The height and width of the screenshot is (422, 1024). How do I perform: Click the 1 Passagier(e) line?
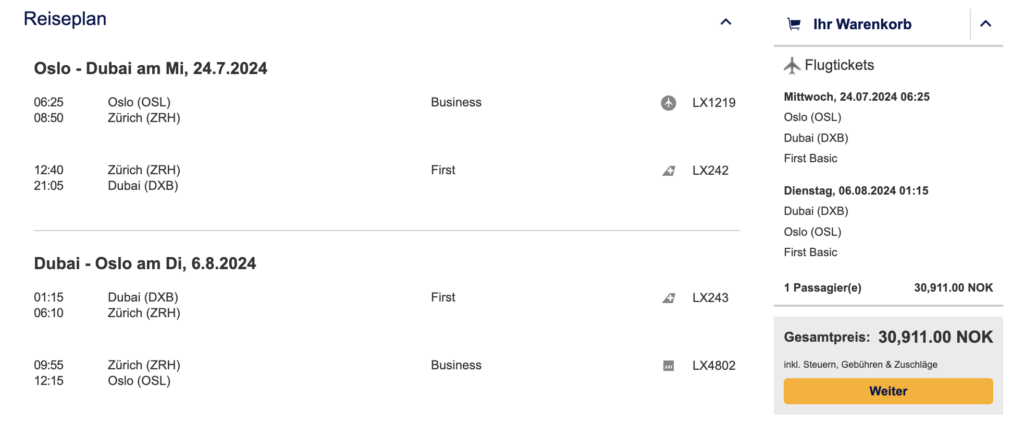[823, 288]
